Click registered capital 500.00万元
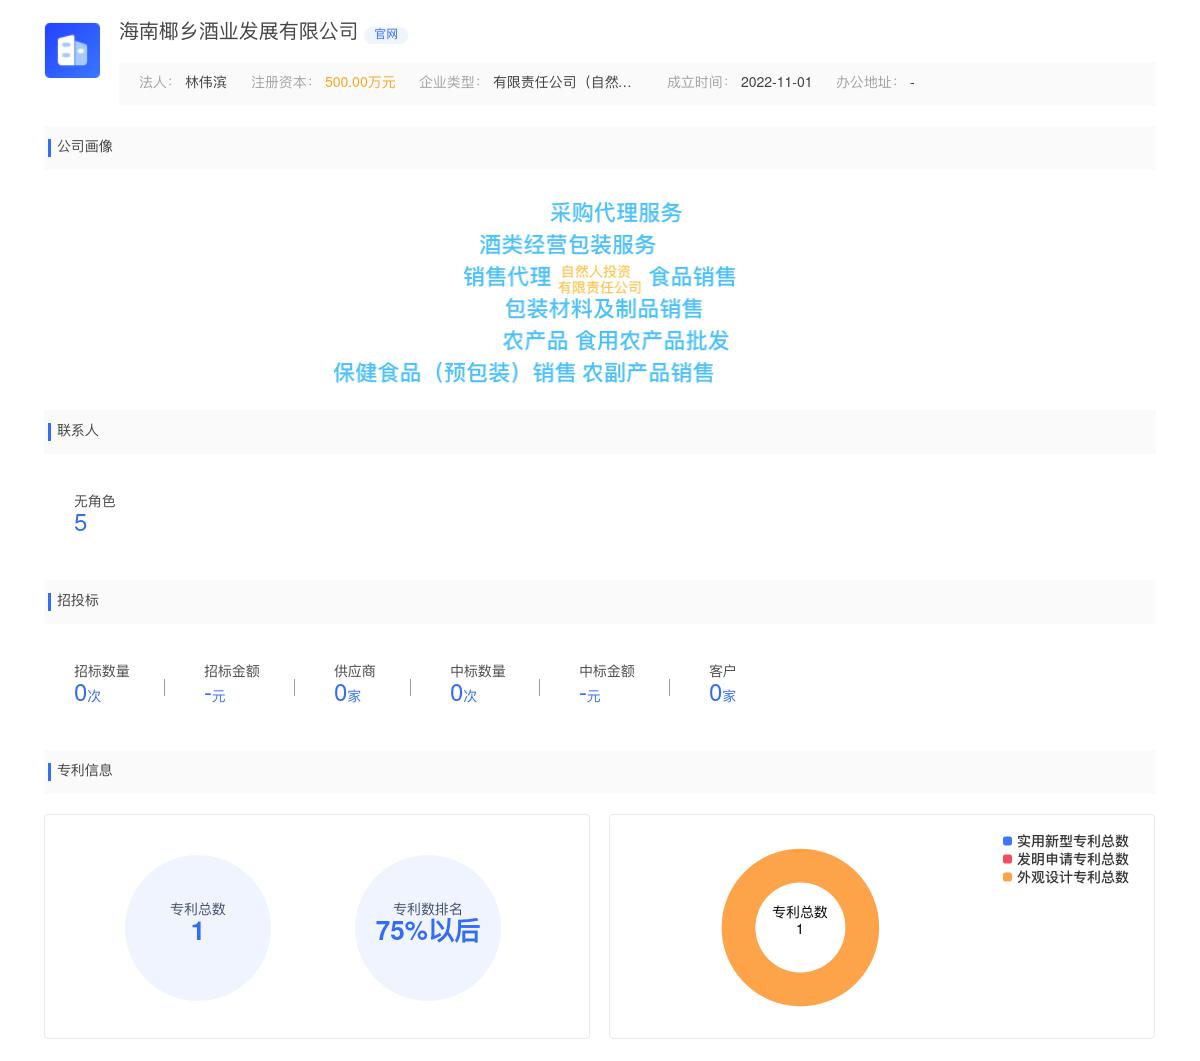Image resolution: width=1200 pixels, height=1061 pixels. (360, 82)
